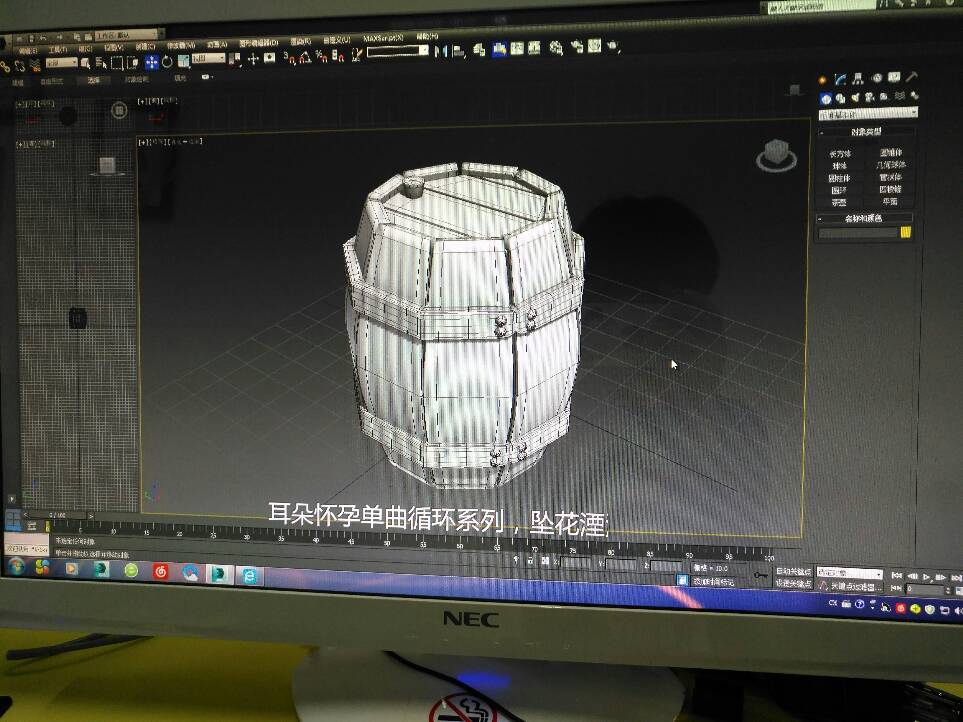
Task: Select the Helpers category icon
Action: (x=884, y=96)
